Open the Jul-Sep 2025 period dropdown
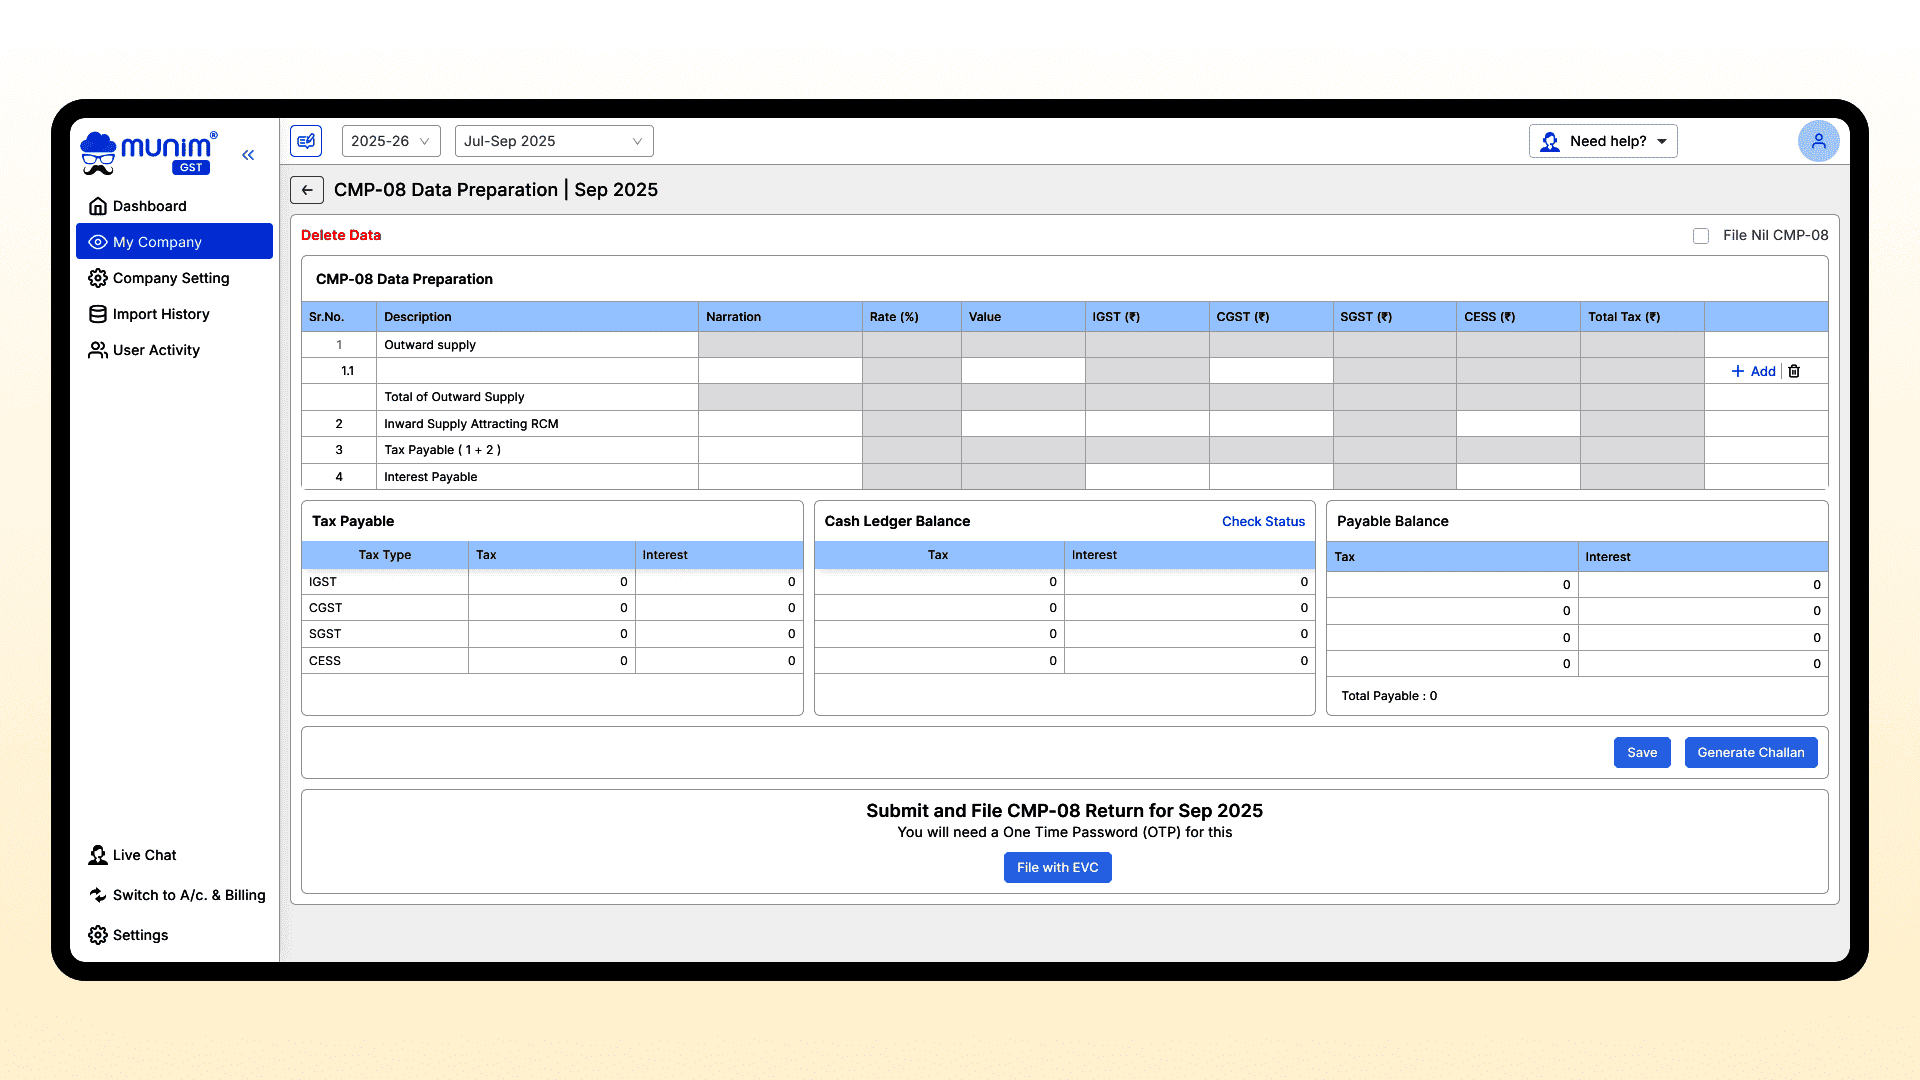Image resolution: width=1920 pixels, height=1080 pixels. click(554, 141)
